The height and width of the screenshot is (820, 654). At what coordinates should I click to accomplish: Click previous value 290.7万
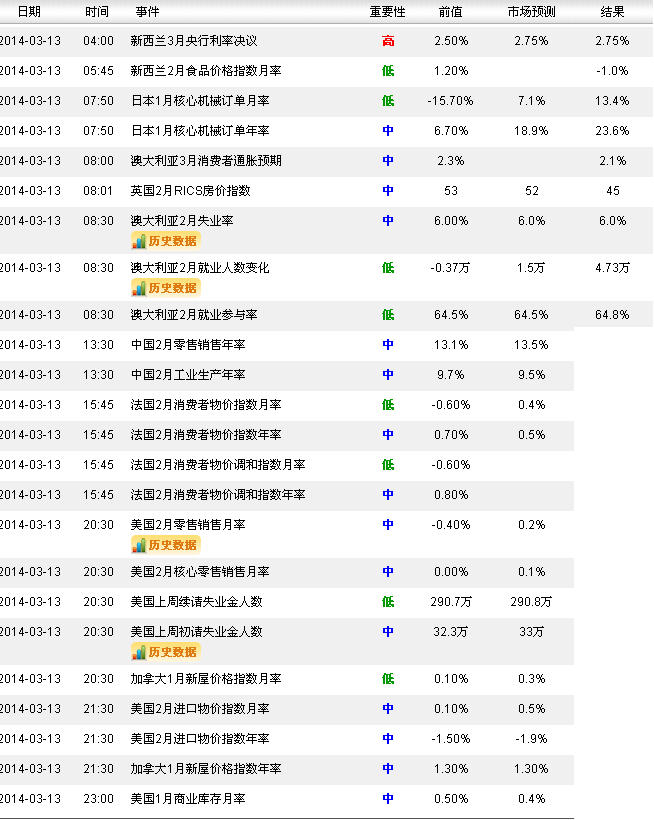451,602
